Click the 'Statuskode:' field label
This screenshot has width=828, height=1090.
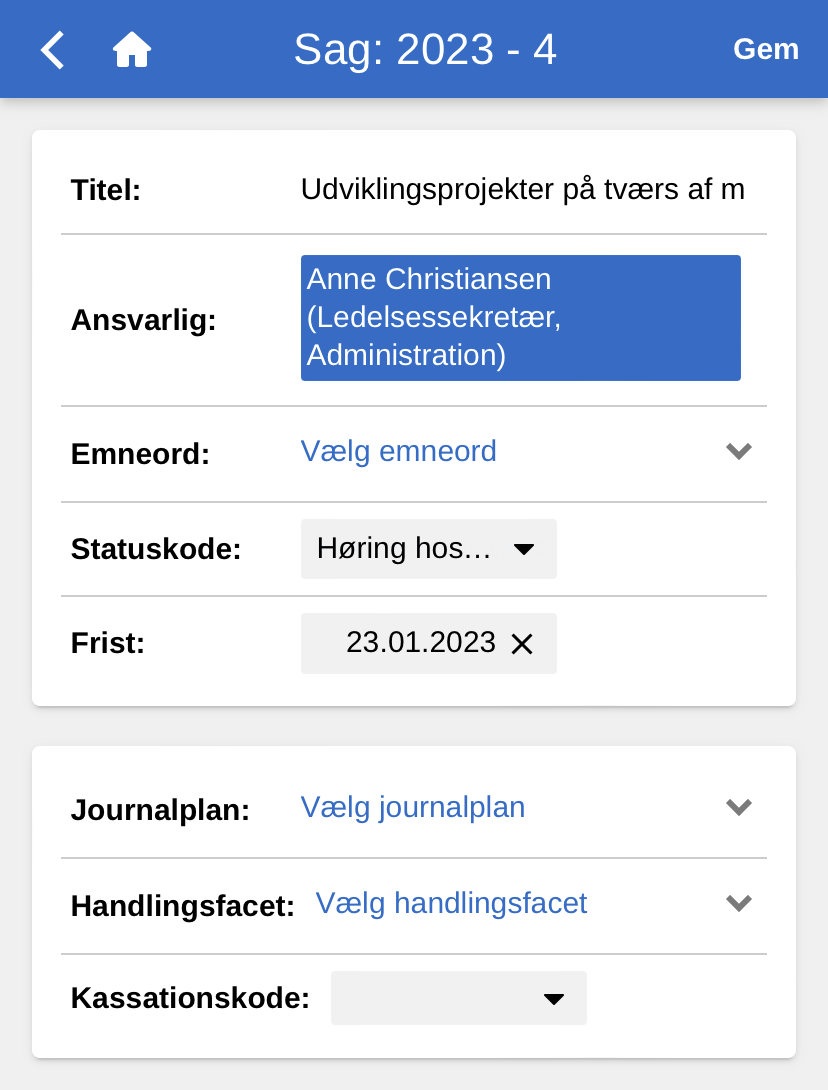tap(156, 549)
